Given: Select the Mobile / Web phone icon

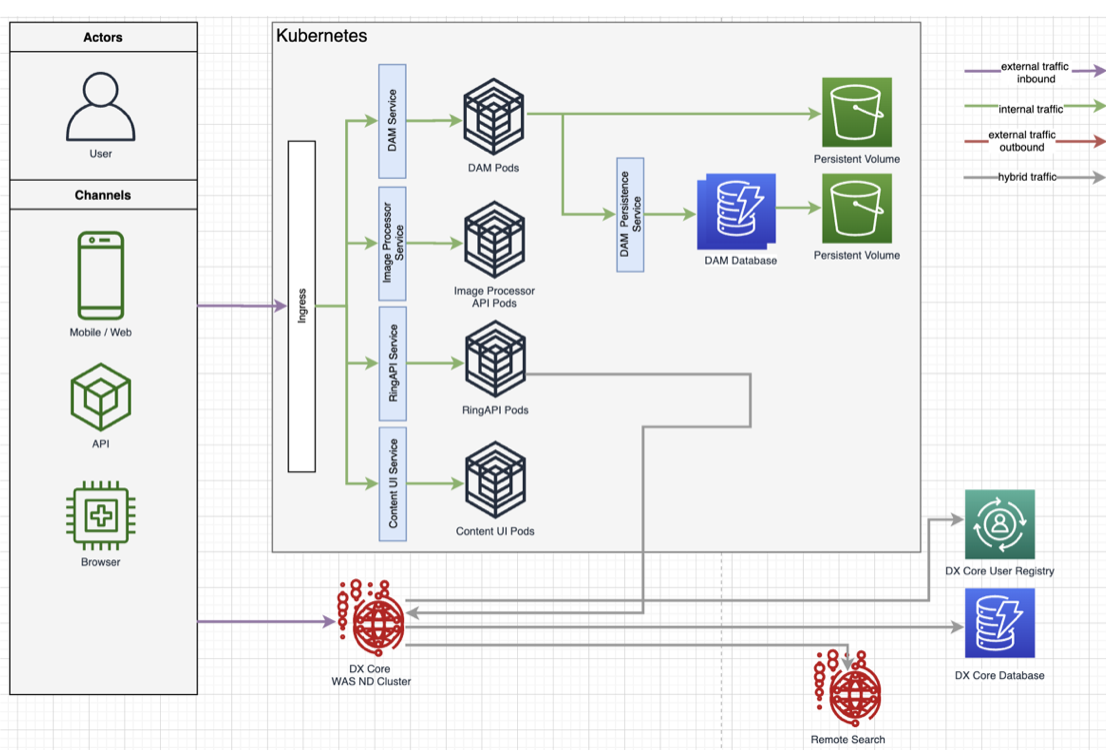Looking at the screenshot, I should click(99, 275).
